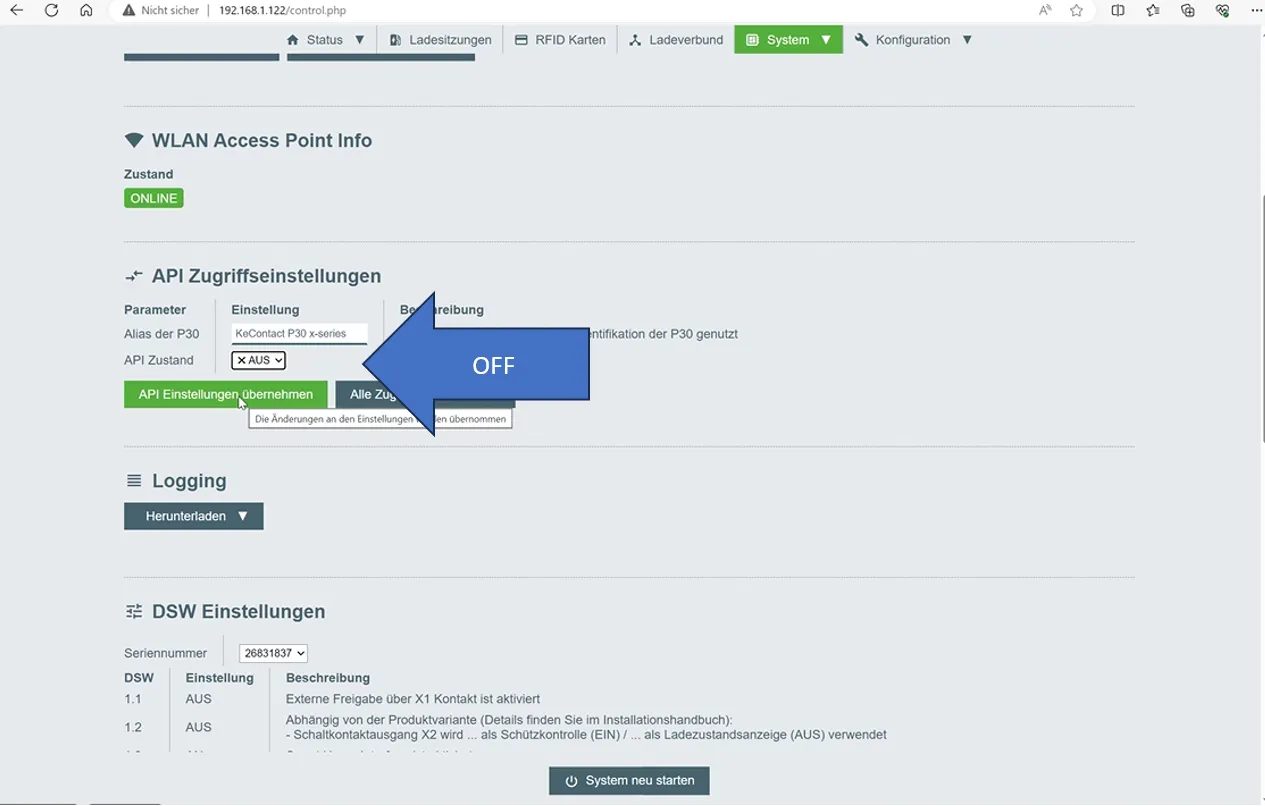Click the not-secure warning triangle icon
The image size is (1265, 806).
pyautogui.click(x=128, y=11)
